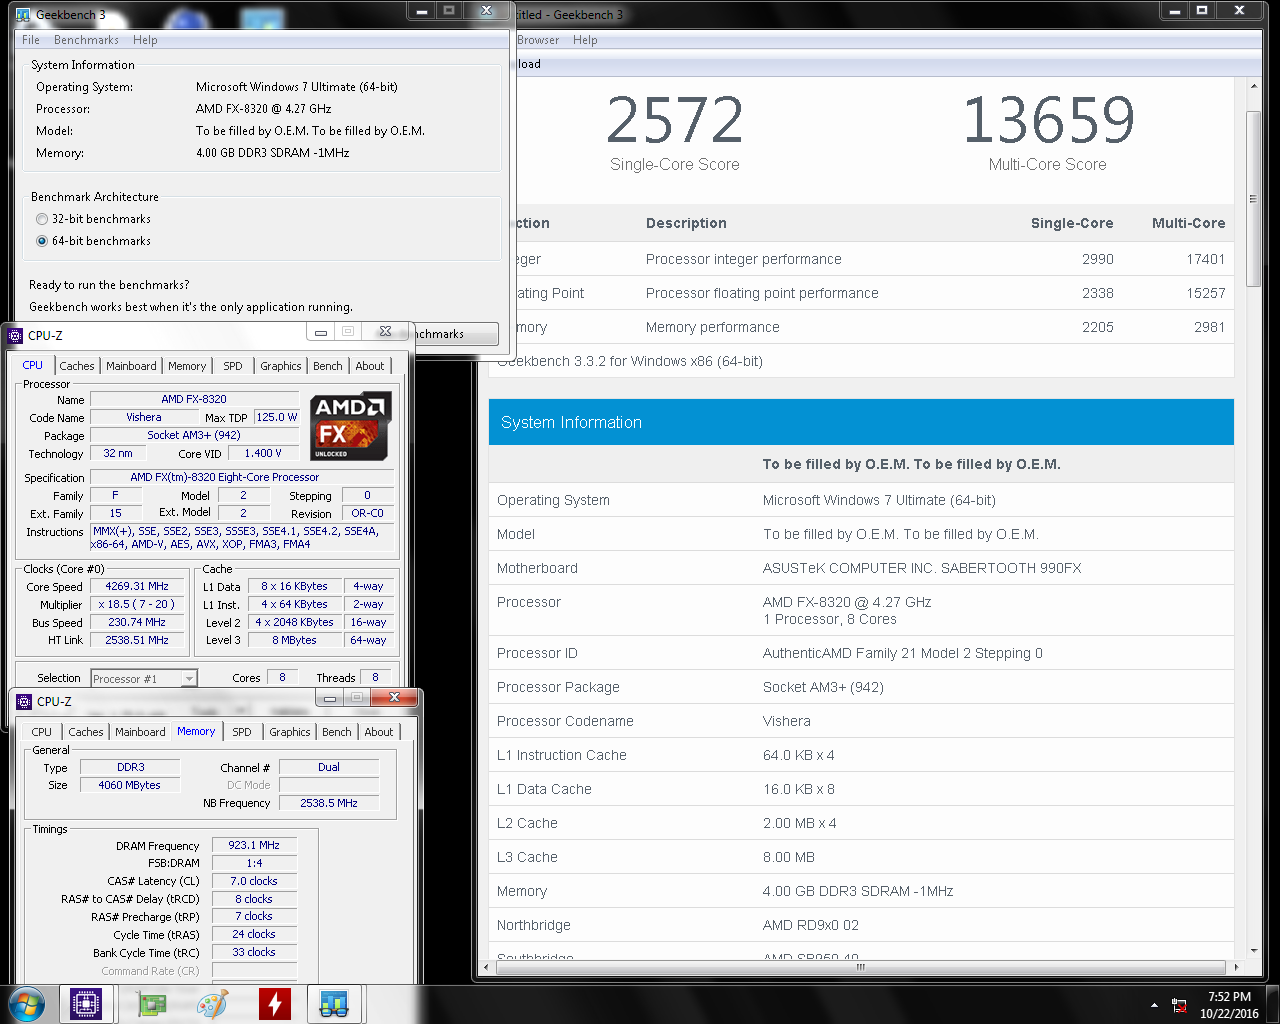Click the Run Benchmarks button in Geekbench

[455, 334]
